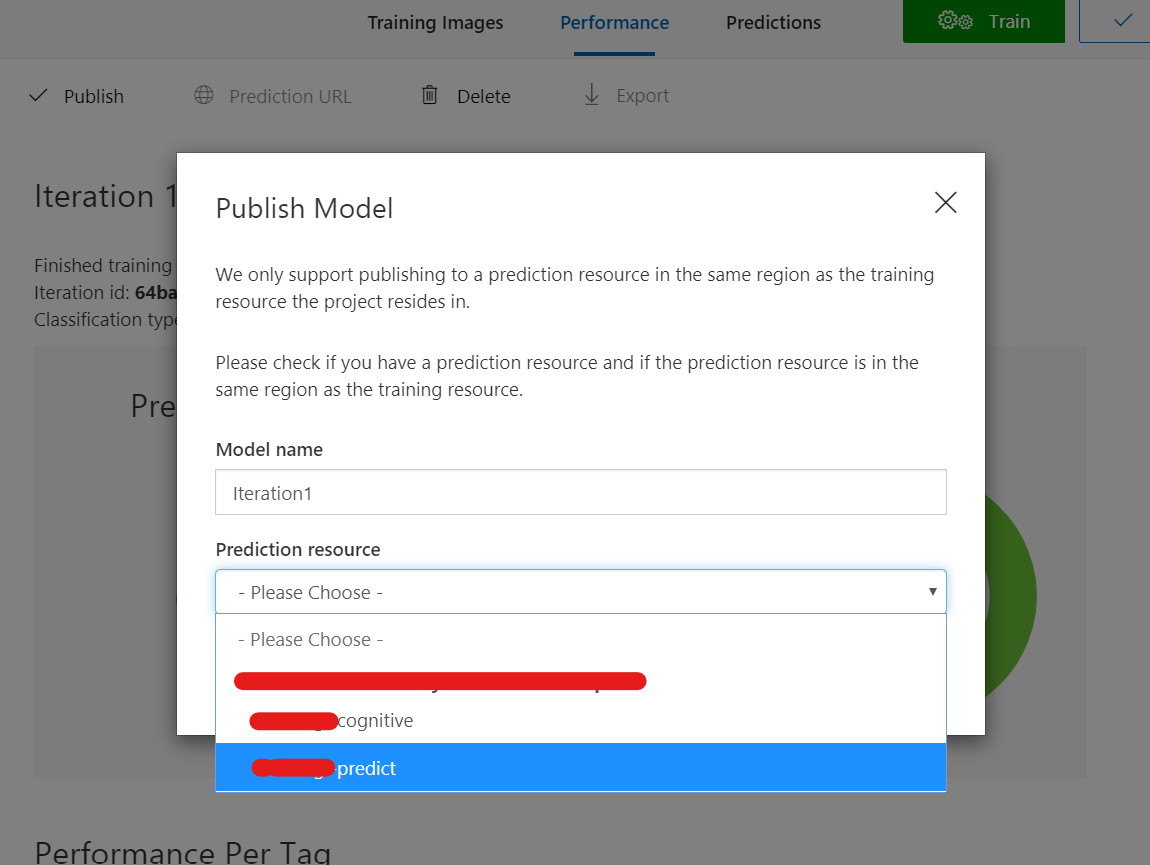Close the Publish Model dialog
1150x865 pixels.
[945, 202]
